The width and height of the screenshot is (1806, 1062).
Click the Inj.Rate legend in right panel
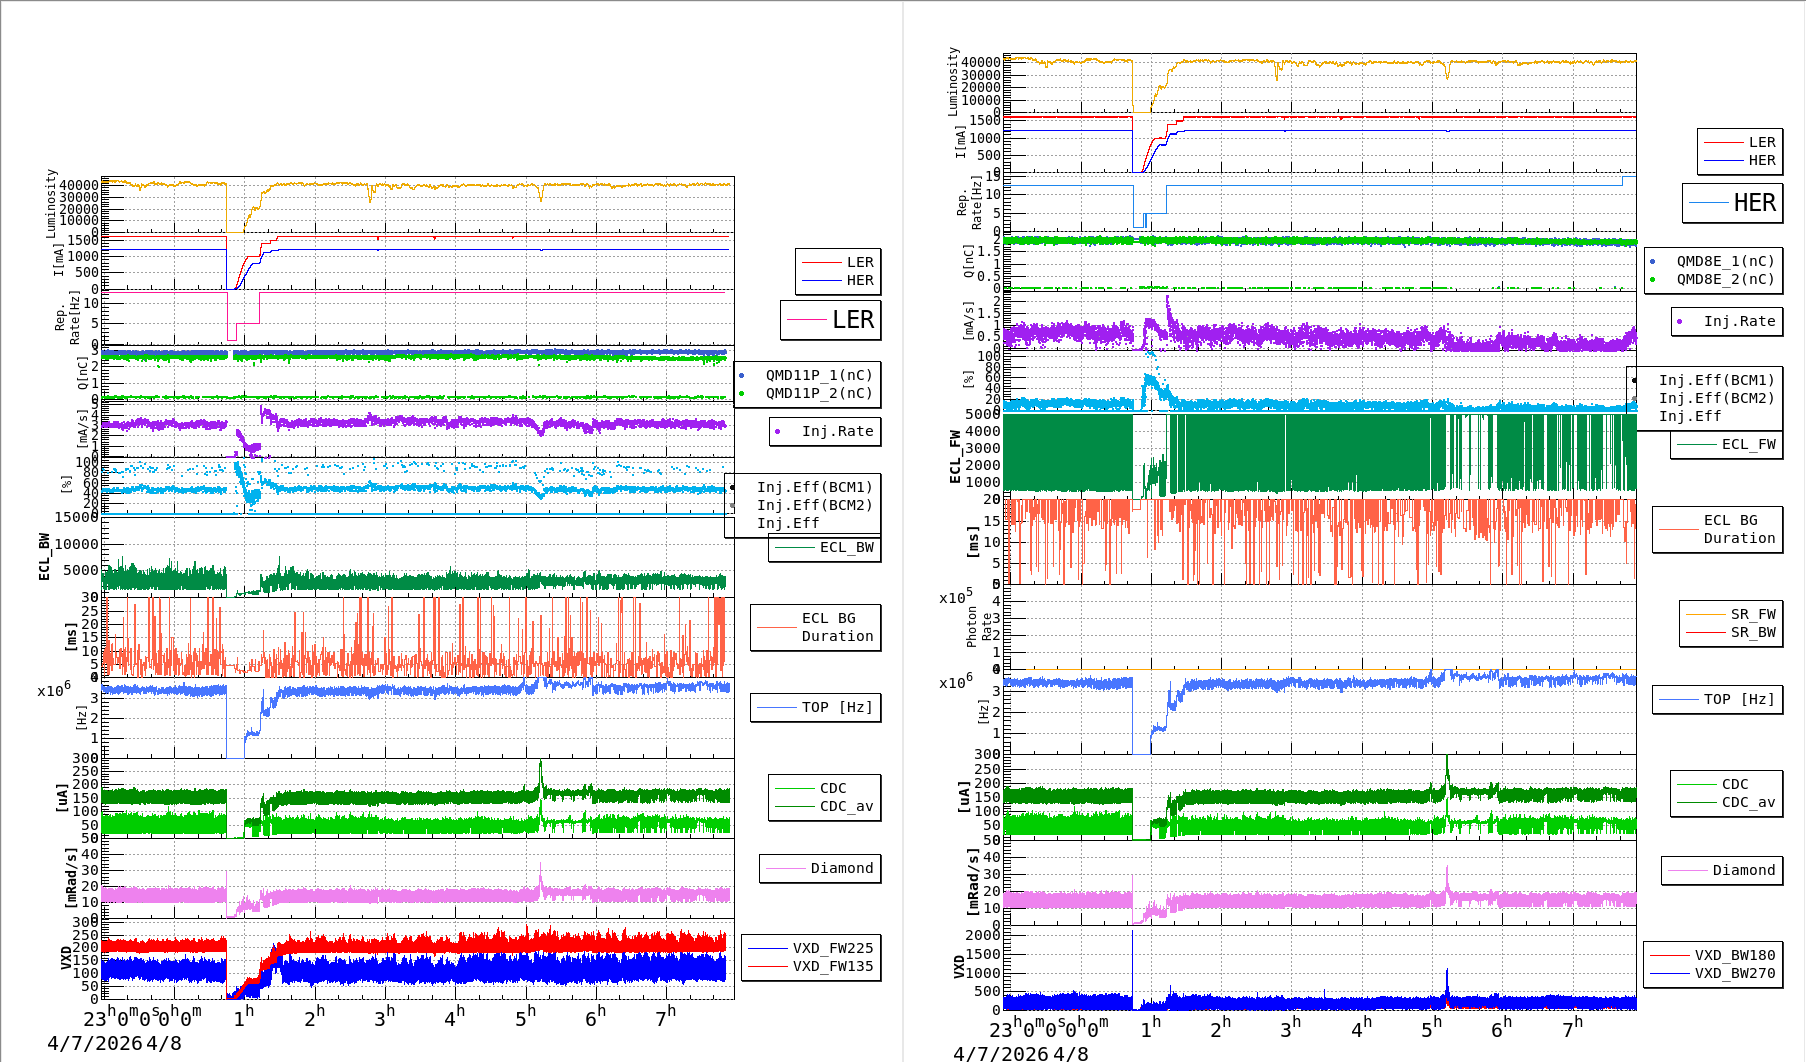(x=1727, y=321)
